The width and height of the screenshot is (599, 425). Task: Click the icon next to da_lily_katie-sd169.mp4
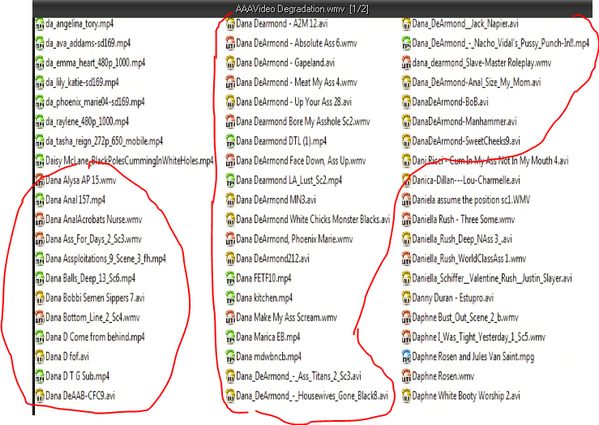(x=40, y=82)
